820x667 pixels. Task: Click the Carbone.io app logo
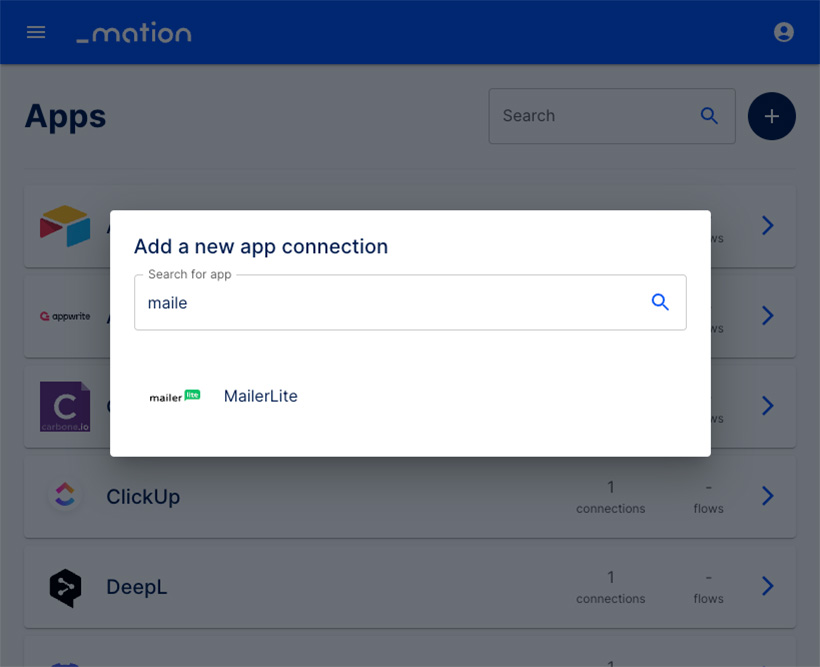pos(65,406)
